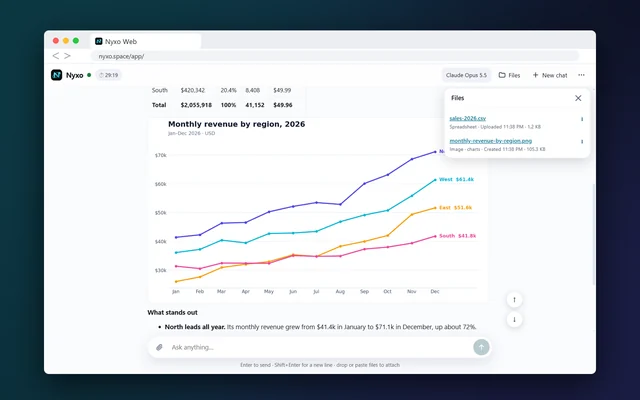The width and height of the screenshot is (640, 400).
Task: Open the sales-2026.csv file link
Action: click(467, 118)
